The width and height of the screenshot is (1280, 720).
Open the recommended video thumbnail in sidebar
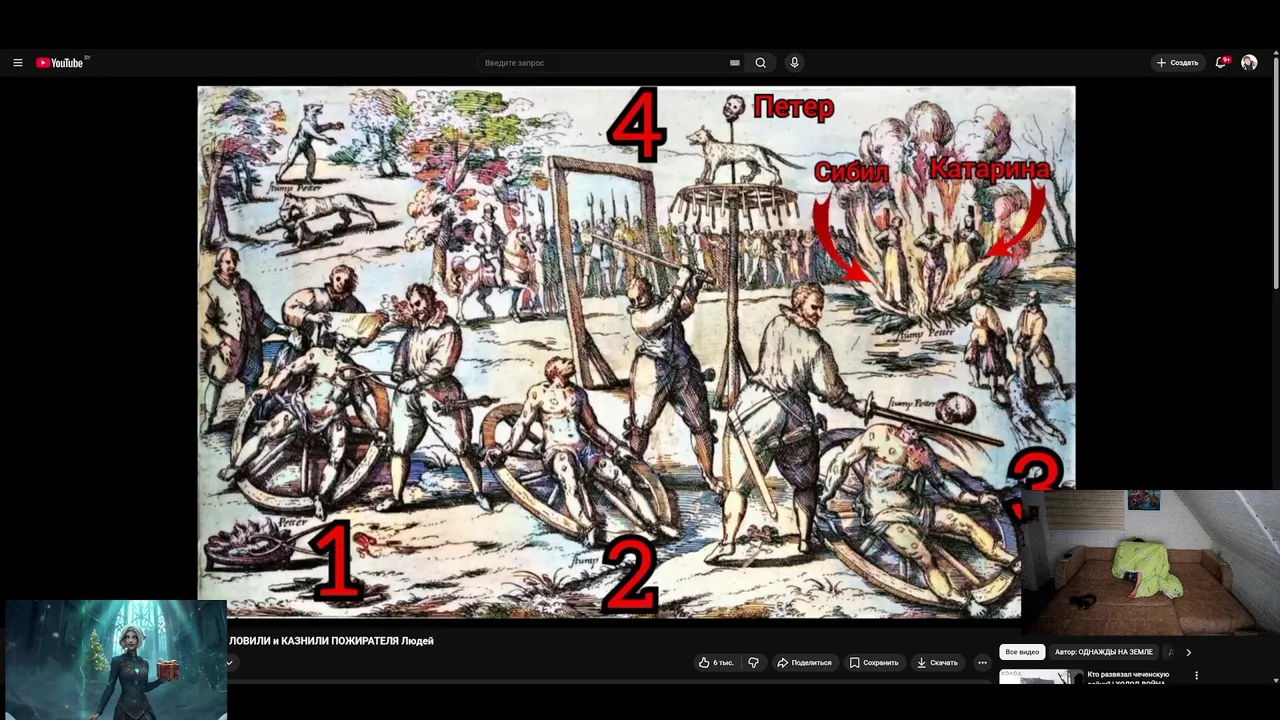pyautogui.click(x=1041, y=677)
